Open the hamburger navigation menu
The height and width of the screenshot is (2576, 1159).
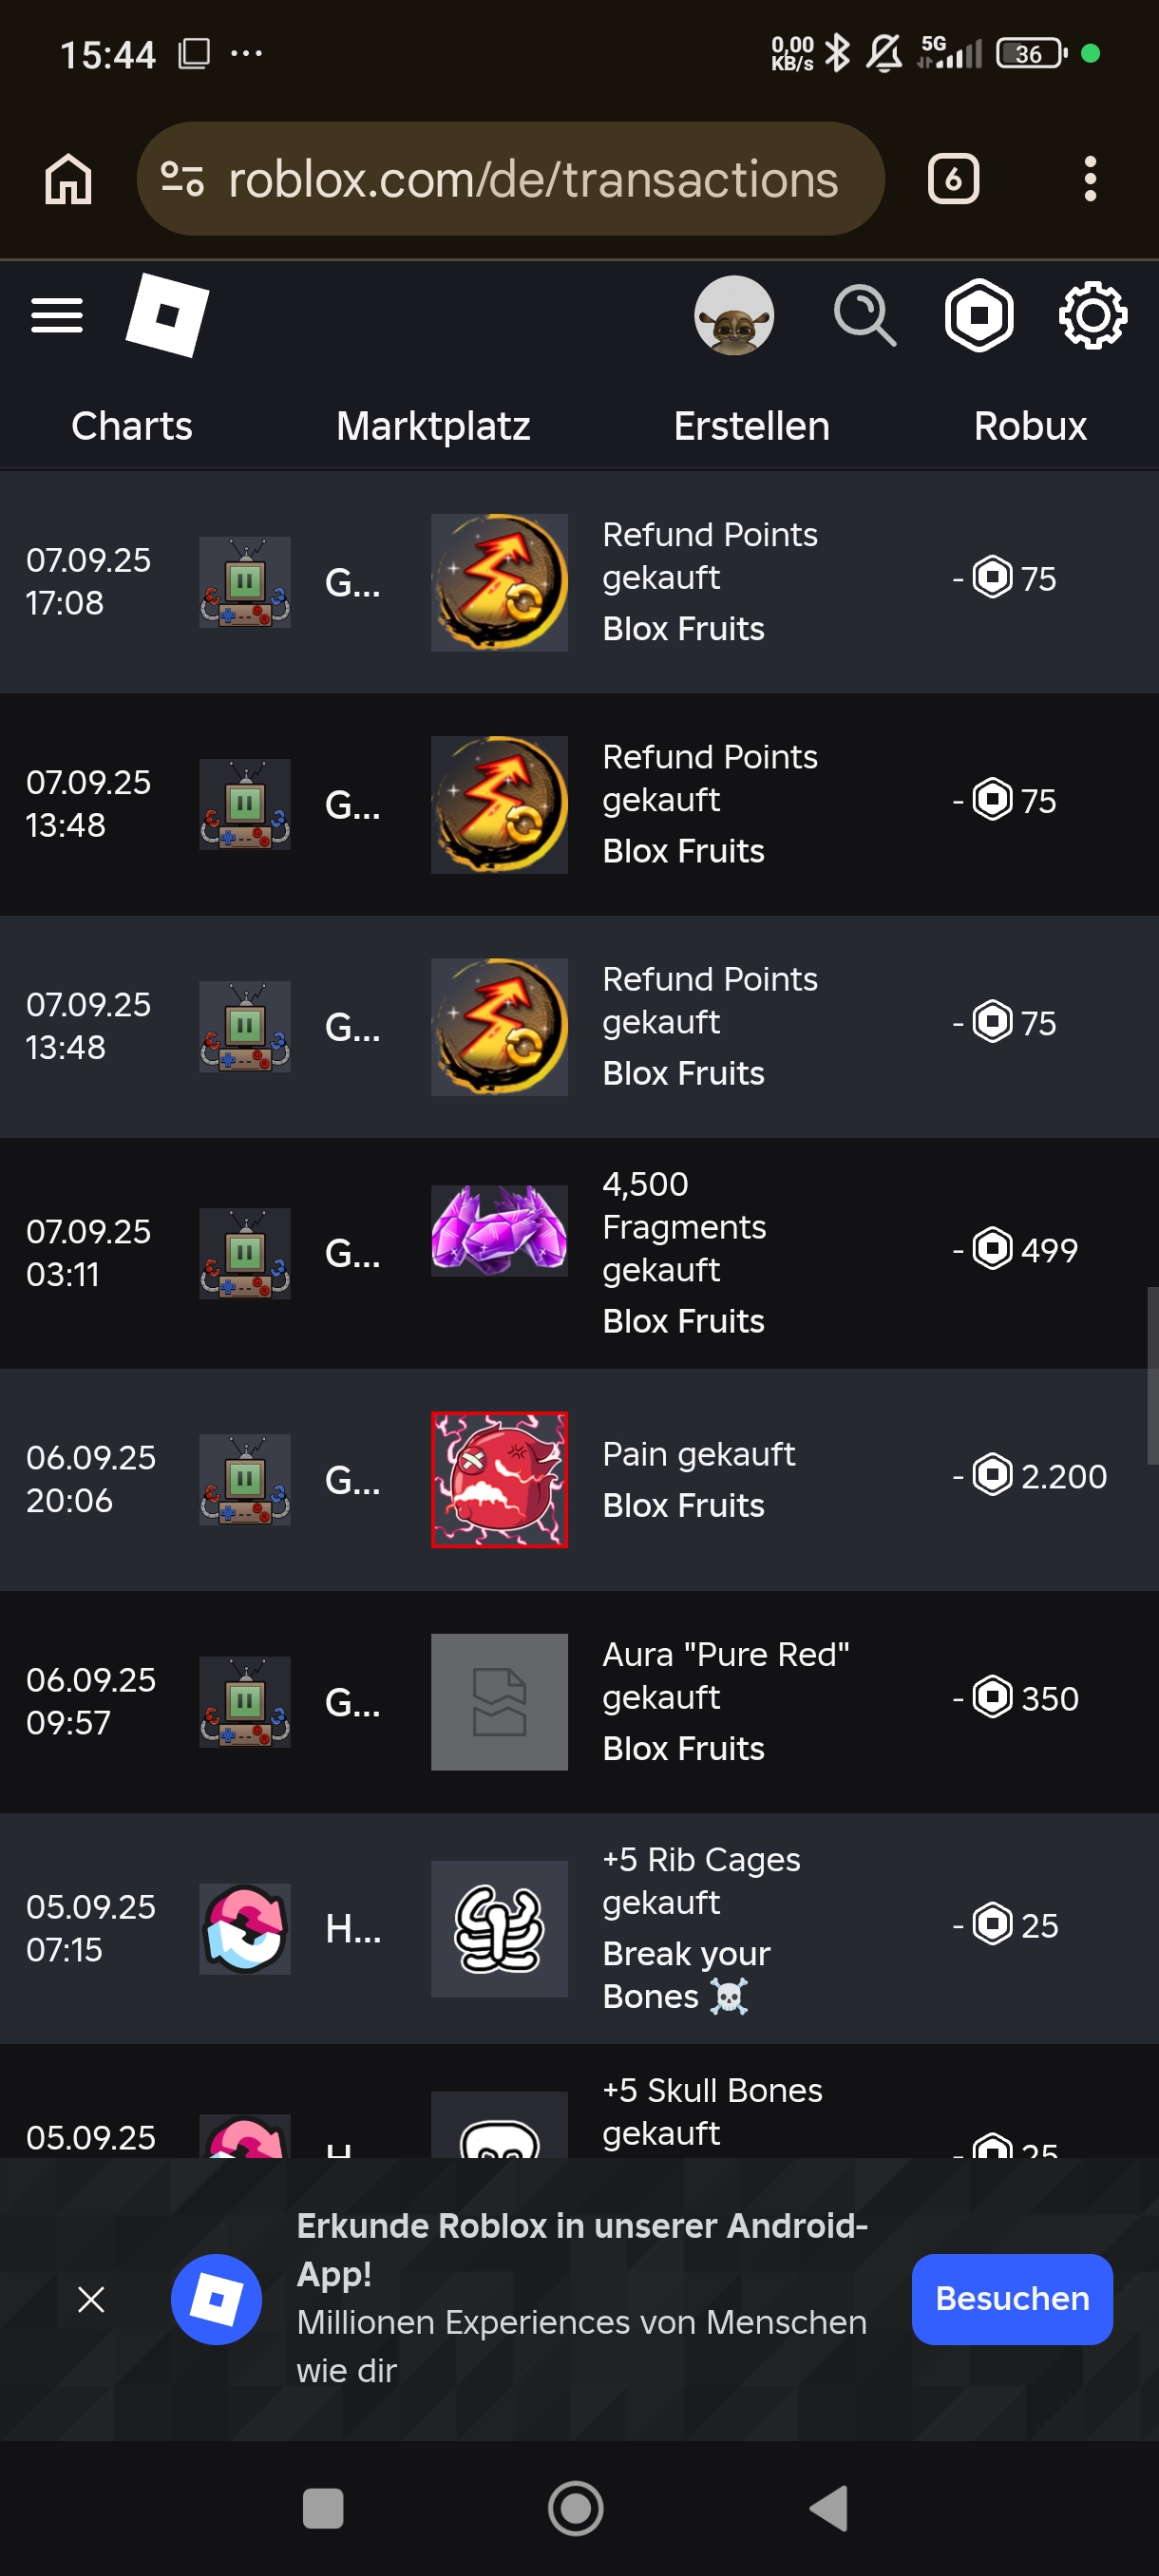click(x=57, y=316)
